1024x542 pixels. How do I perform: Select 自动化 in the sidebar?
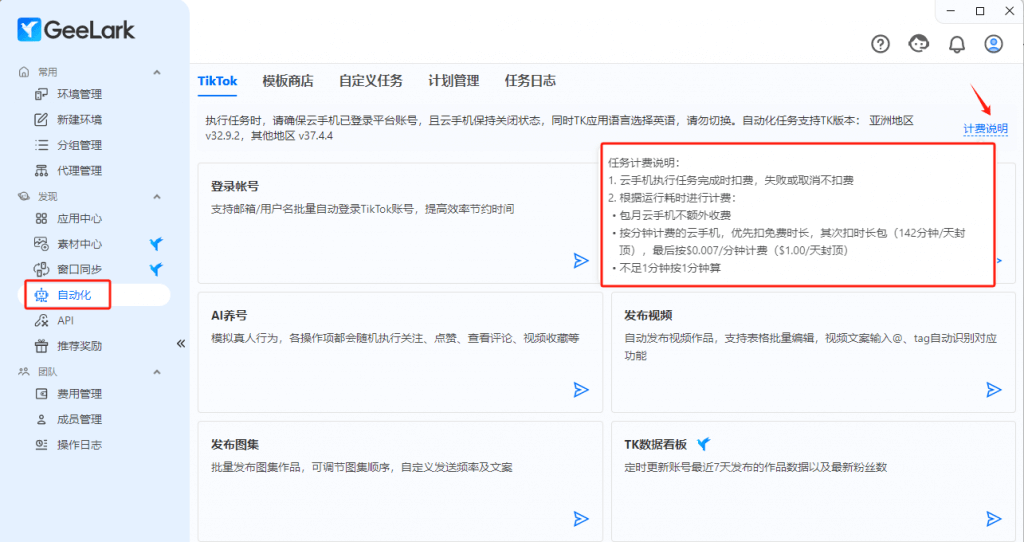pos(75,295)
